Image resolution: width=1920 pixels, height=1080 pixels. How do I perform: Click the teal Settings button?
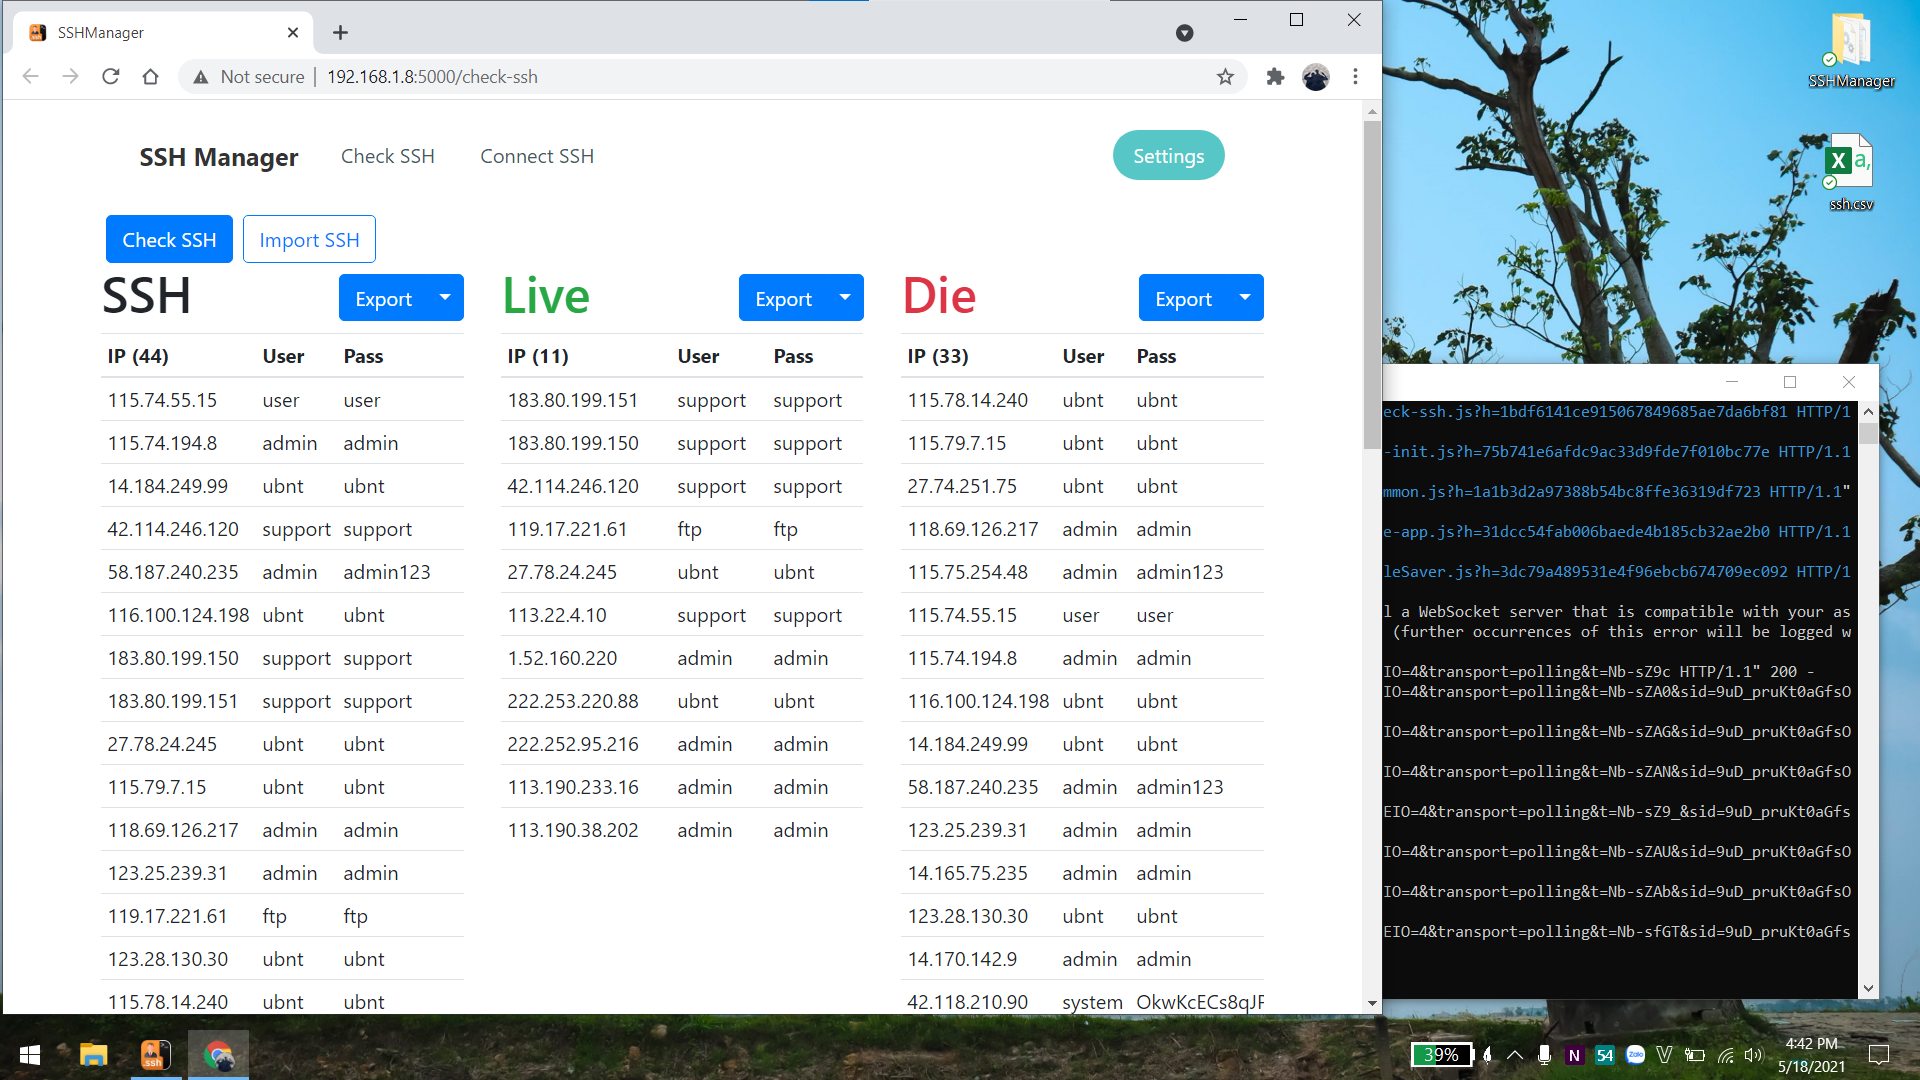pos(1168,156)
